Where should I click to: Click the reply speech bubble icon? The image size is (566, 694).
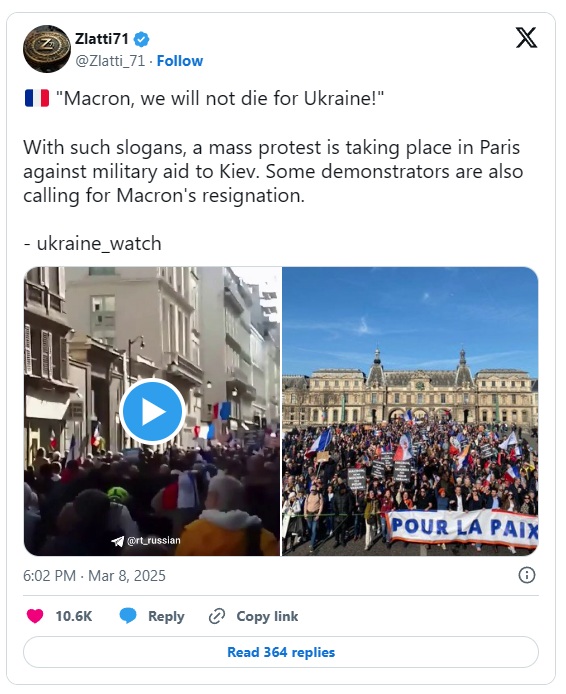128,616
